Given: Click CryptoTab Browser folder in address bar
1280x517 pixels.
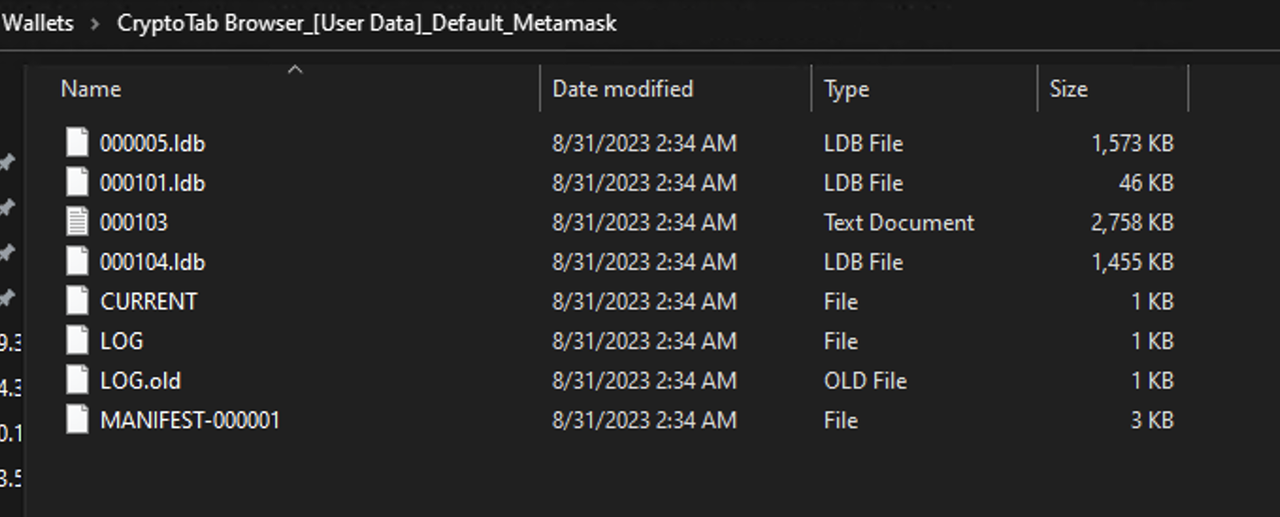Looking at the screenshot, I should [367, 22].
